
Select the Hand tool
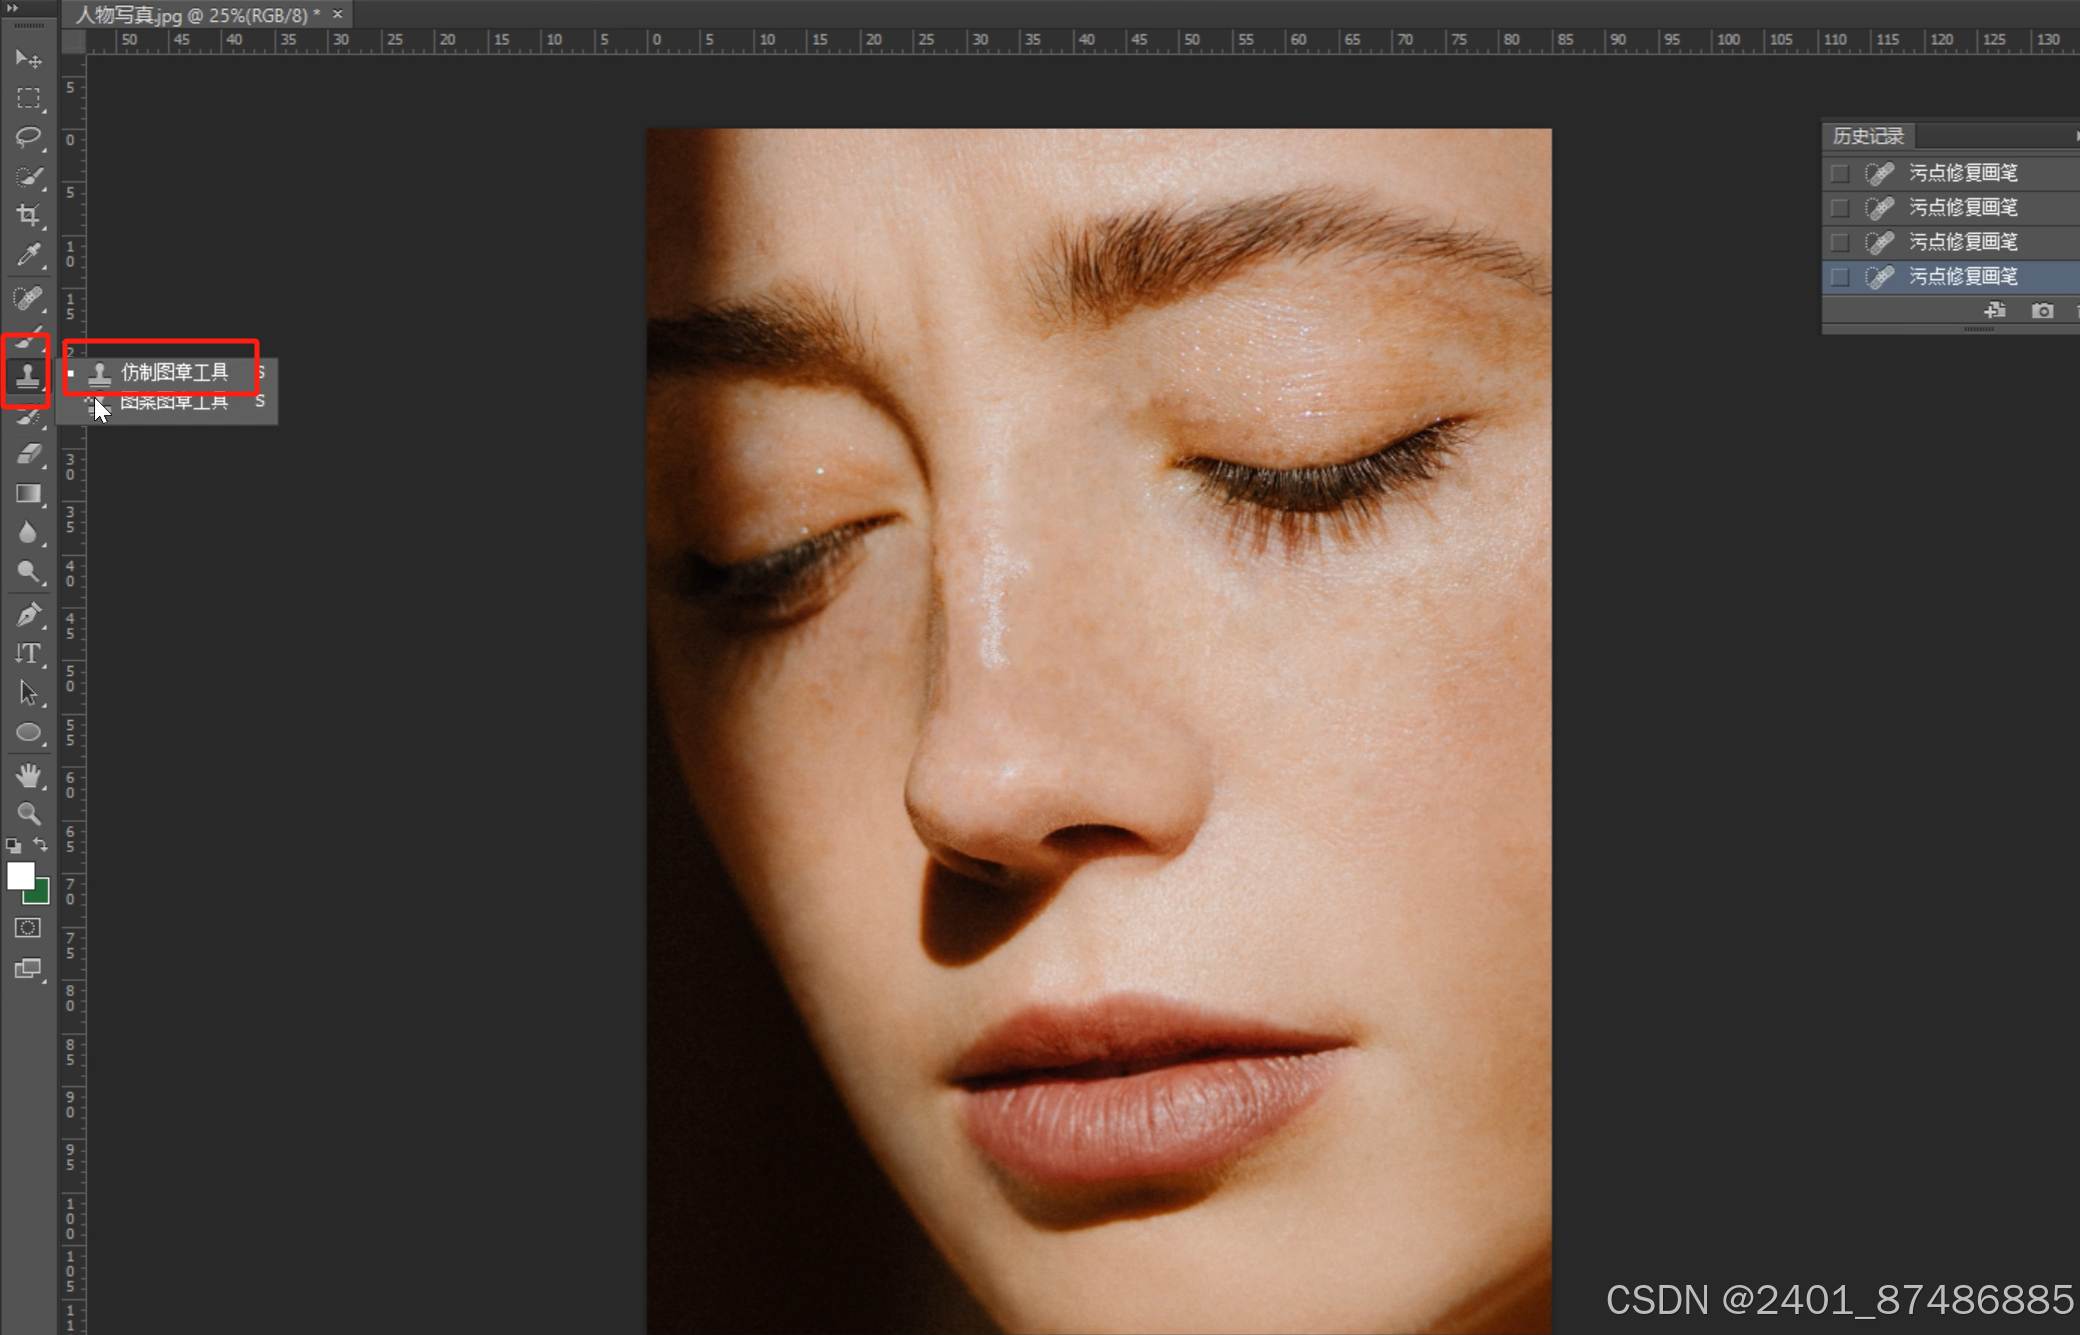click(x=28, y=775)
